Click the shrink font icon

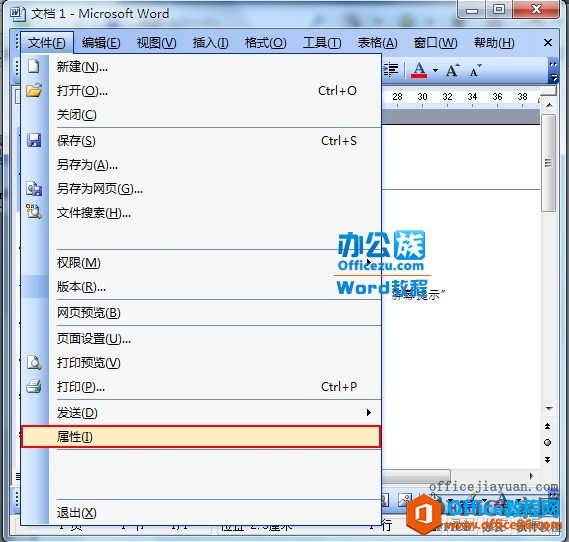[475, 70]
